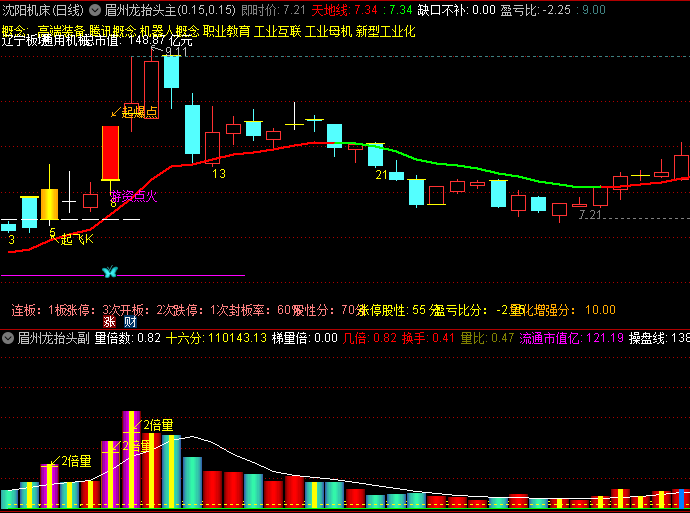Viewport: 690px width, 513px height.
Task: Select the cyan candlestick at the 9.11 high
Action: pyautogui.click(x=172, y=72)
